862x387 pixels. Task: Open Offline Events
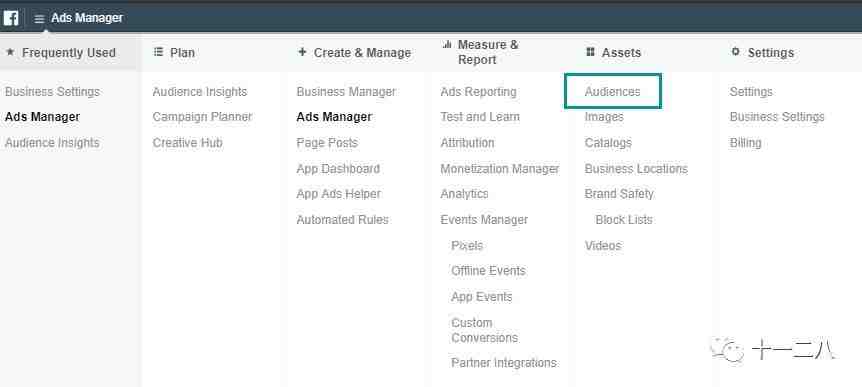pyautogui.click(x=488, y=271)
